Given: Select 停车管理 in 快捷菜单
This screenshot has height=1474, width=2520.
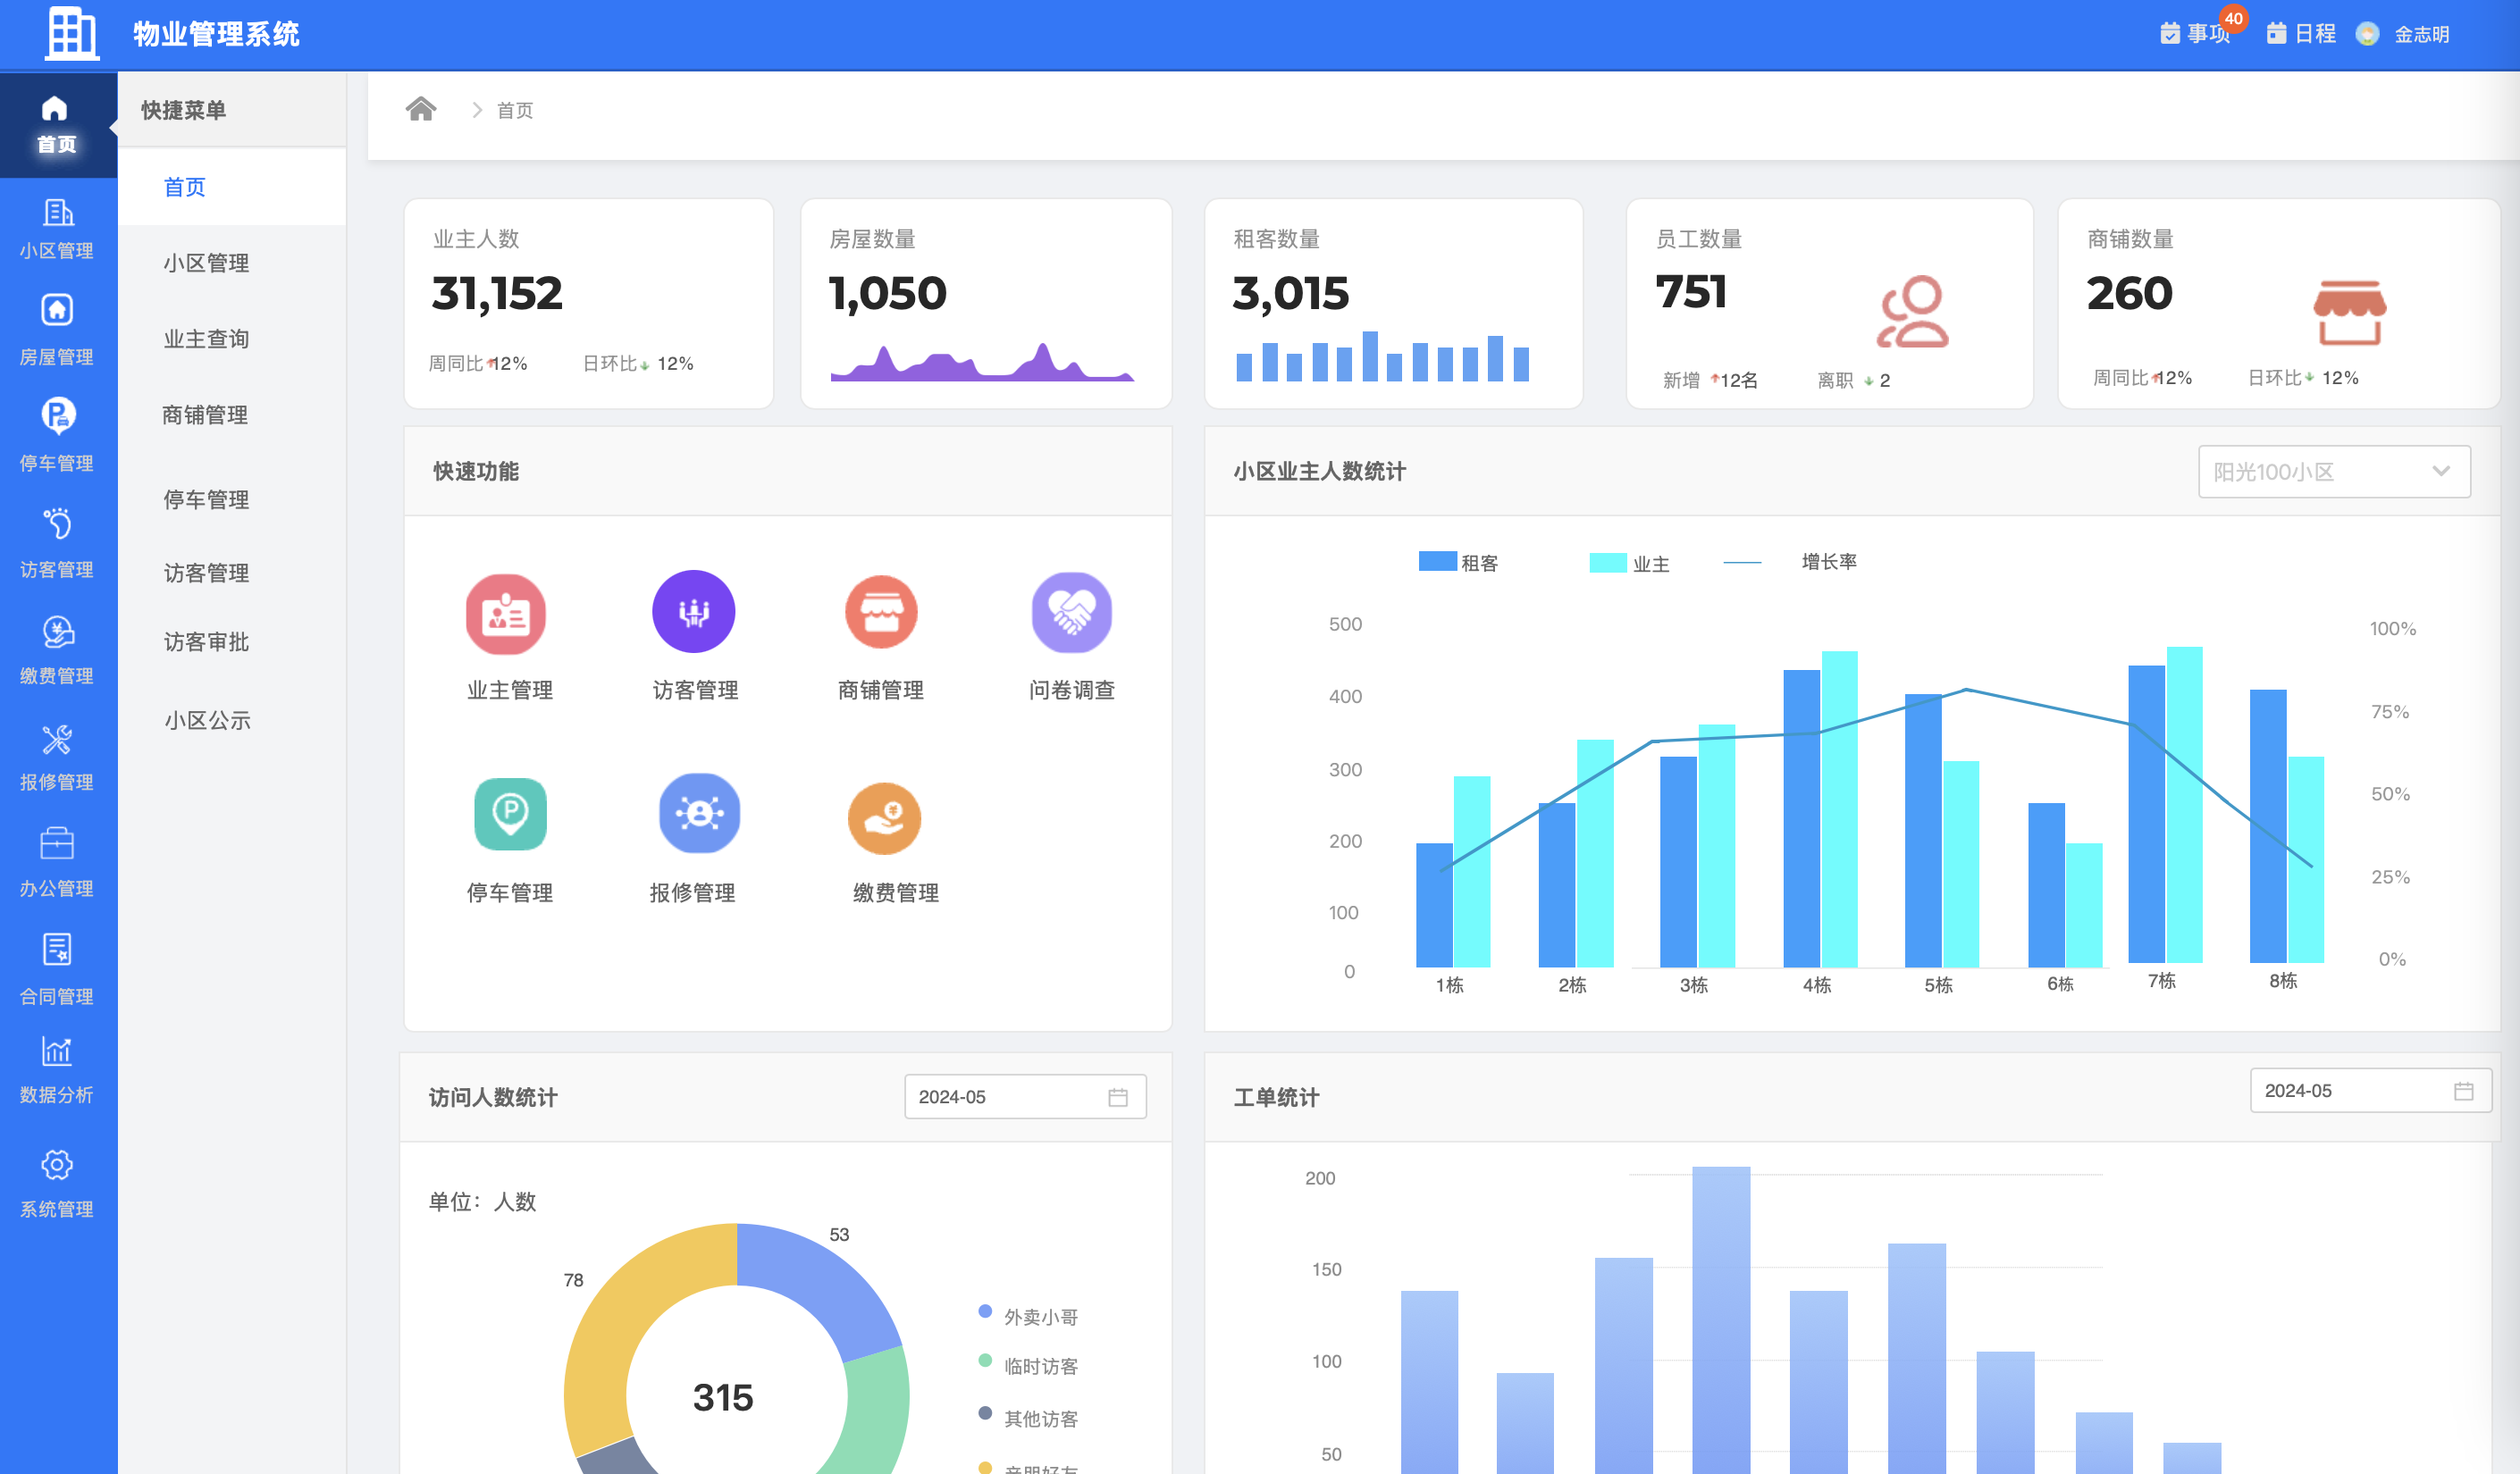Looking at the screenshot, I should pyautogui.click(x=206, y=499).
